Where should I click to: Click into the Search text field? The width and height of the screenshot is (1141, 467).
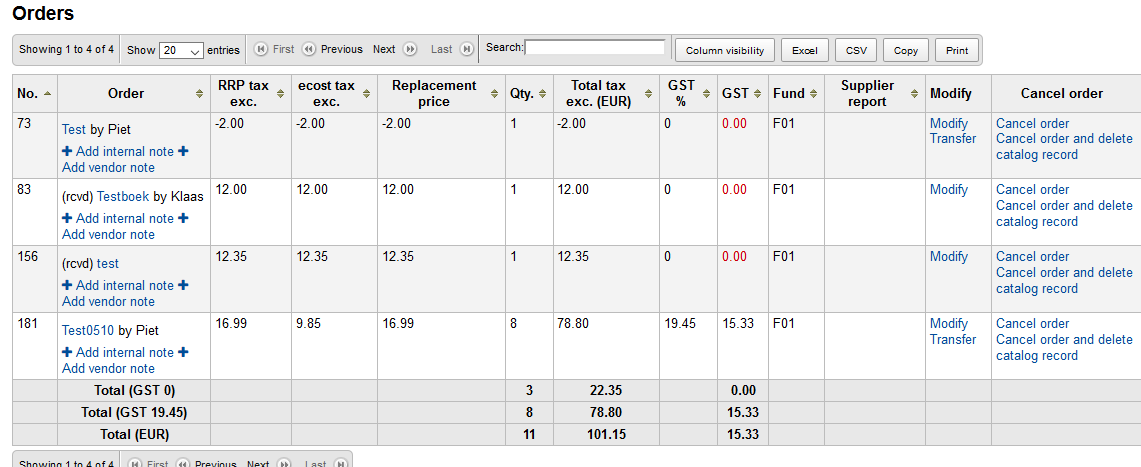click(596, 47)
